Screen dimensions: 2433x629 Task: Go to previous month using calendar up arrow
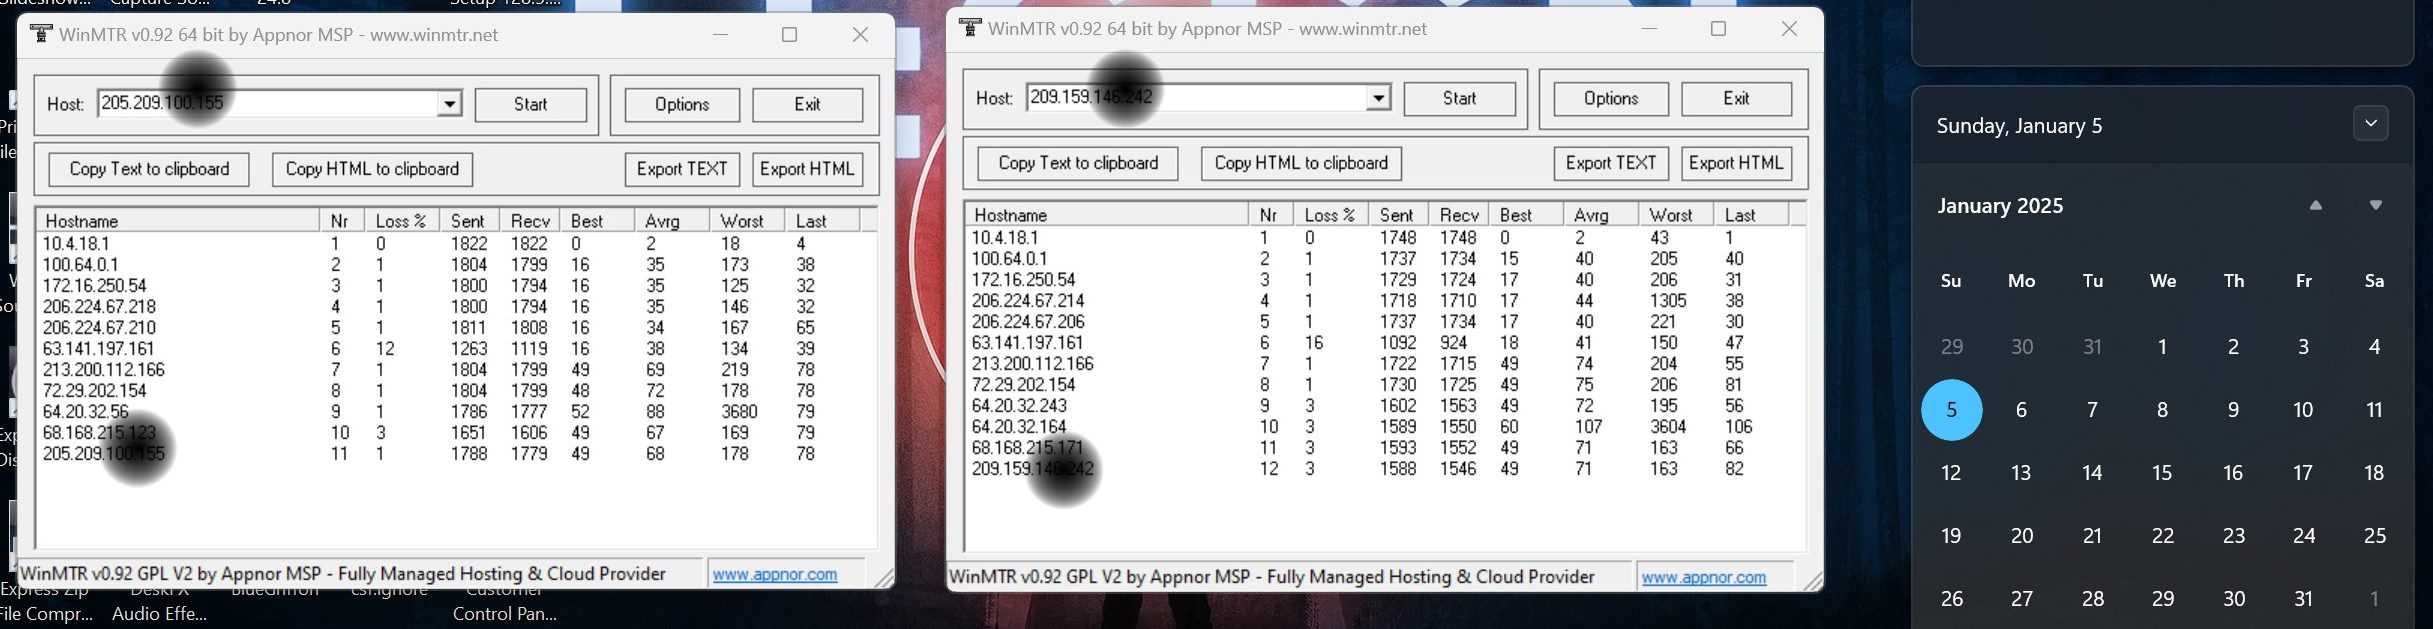coord(2315,205)
